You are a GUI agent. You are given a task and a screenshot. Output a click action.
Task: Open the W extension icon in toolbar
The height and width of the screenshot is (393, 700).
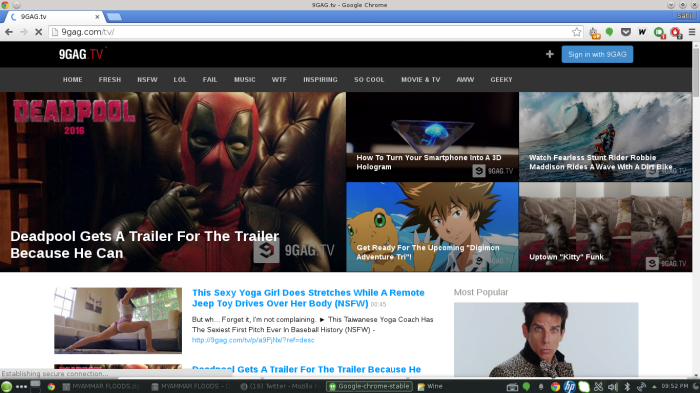coord(642,32)
